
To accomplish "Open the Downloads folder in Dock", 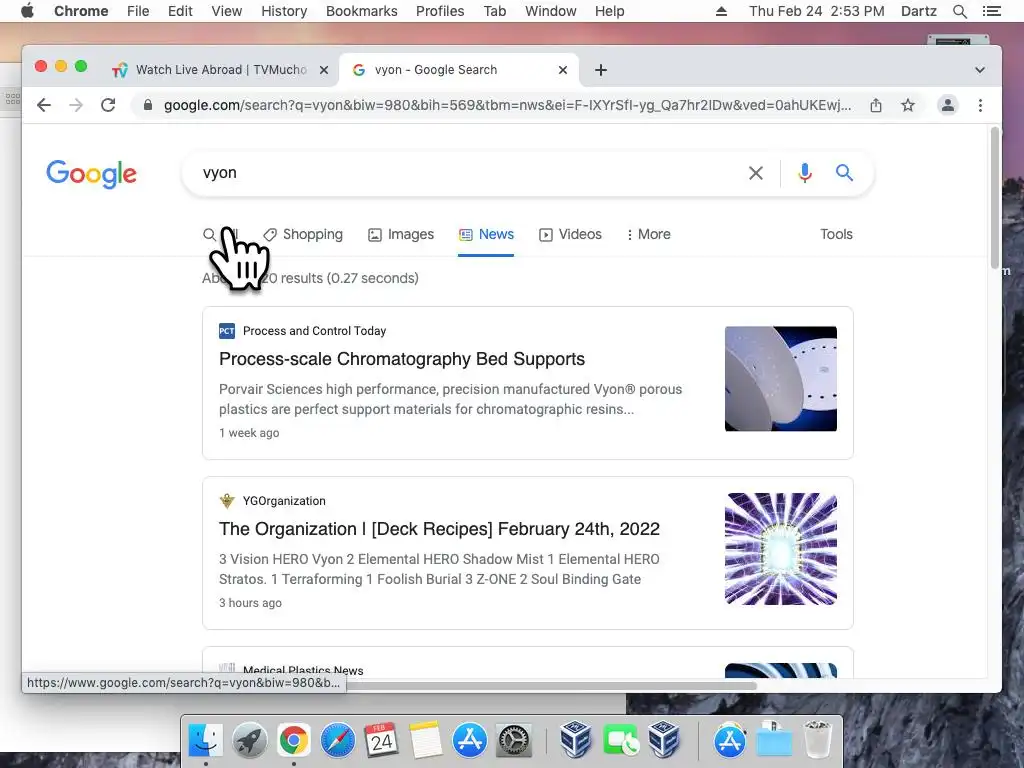I will pos(773,741).
